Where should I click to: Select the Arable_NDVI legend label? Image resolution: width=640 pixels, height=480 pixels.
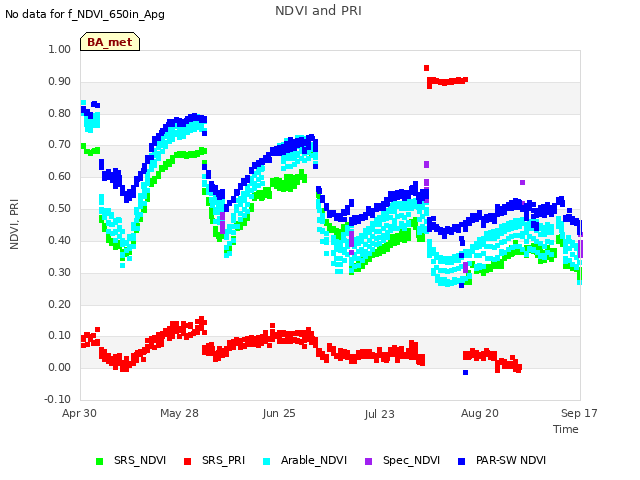314,460
